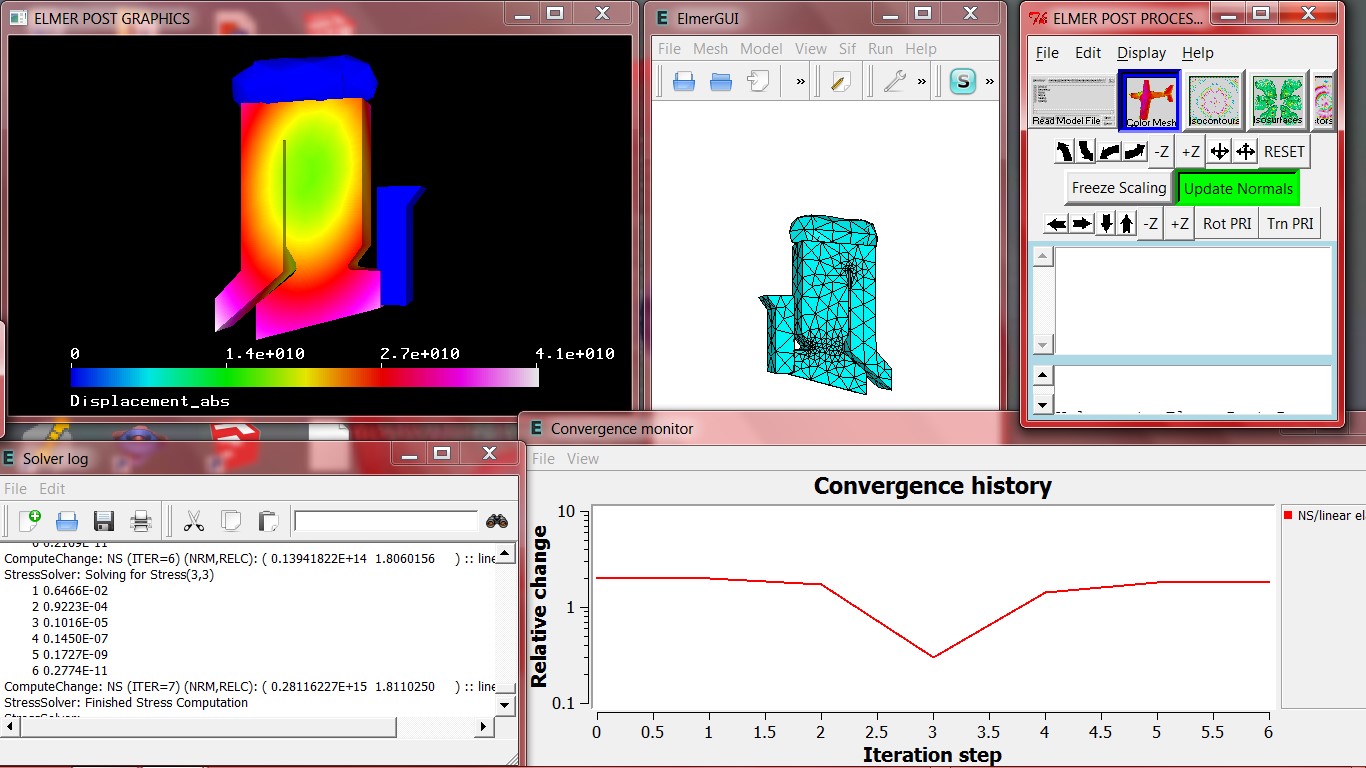The width and height of the screenshot is (1366, 768).
Task: Open the ElmerGUI Sif menu
Action: [847, 48]
